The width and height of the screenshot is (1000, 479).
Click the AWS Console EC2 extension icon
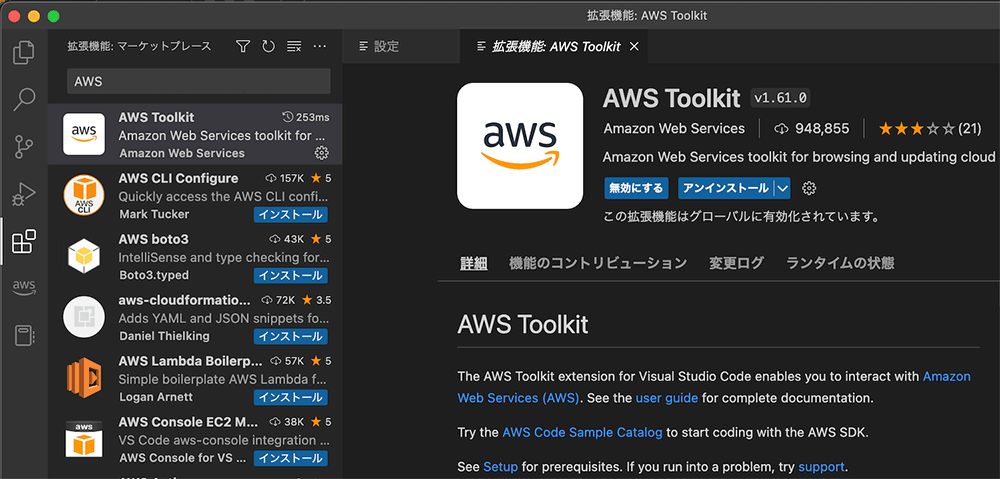[84, 439]
